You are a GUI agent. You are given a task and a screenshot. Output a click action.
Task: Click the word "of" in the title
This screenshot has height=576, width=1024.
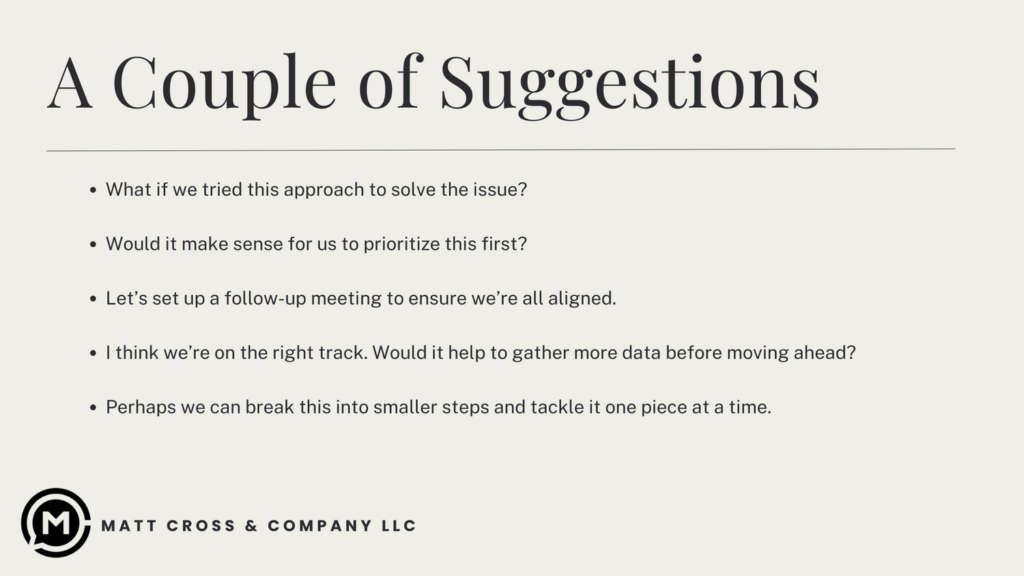pos(390,81)
